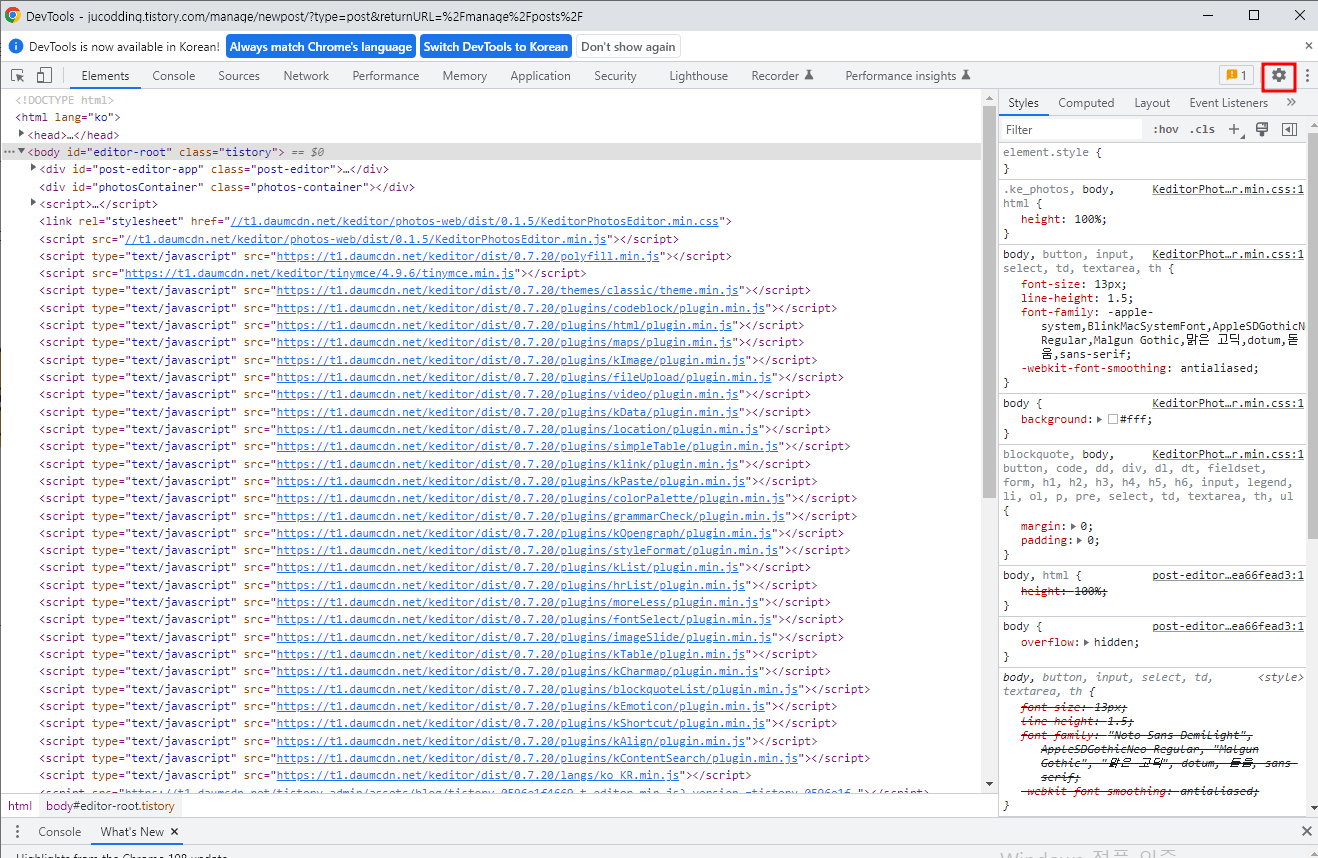This screenshot has width=1318, height=858.
Task: Expand margin shorthand property triangle
Action: (1074, 526)
